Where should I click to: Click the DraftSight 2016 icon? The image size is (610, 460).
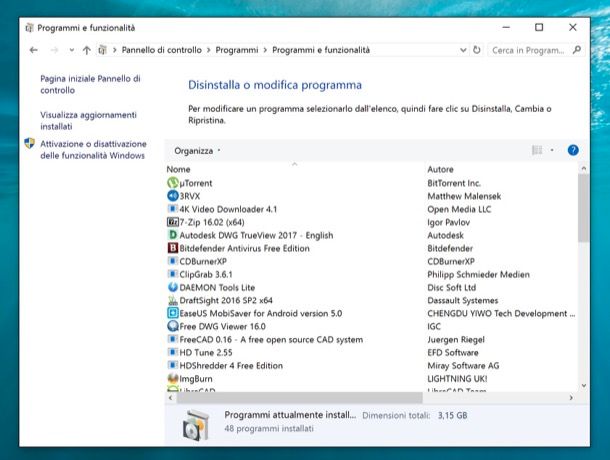(173, 300)
